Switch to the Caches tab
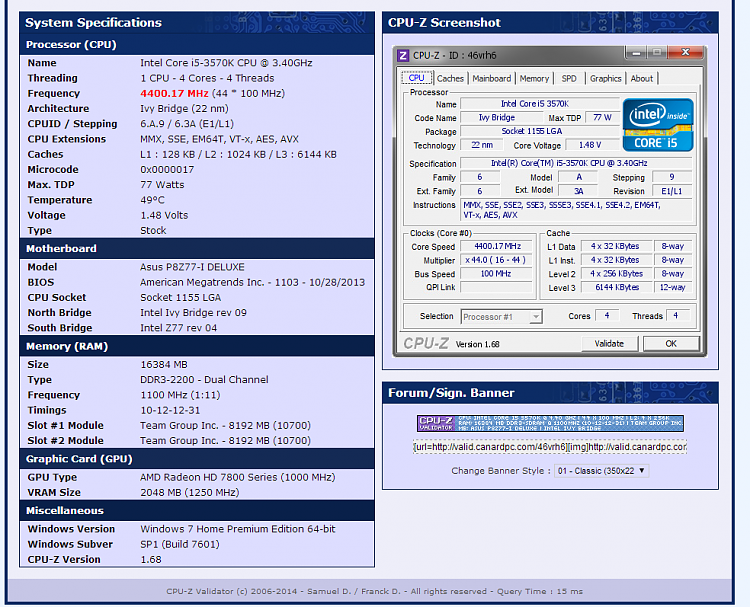The width and height of the screenshot is (750, 607). coord(450,78)
